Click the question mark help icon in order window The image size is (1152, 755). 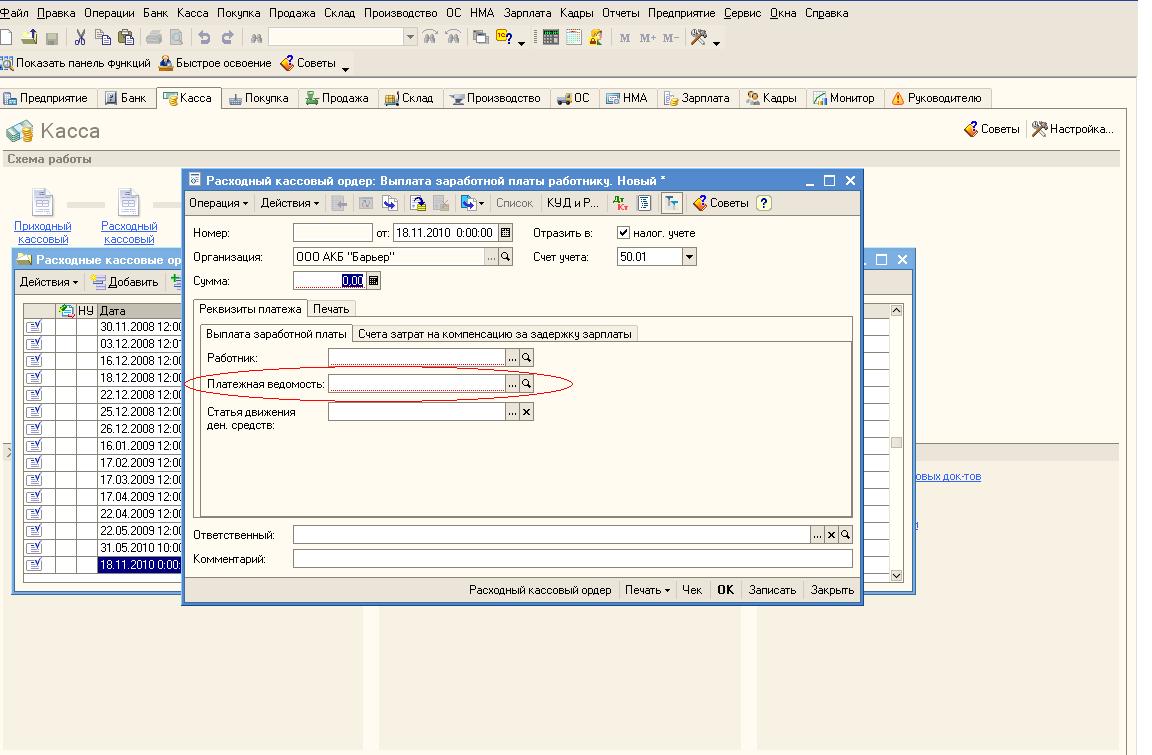coord(764,203)
